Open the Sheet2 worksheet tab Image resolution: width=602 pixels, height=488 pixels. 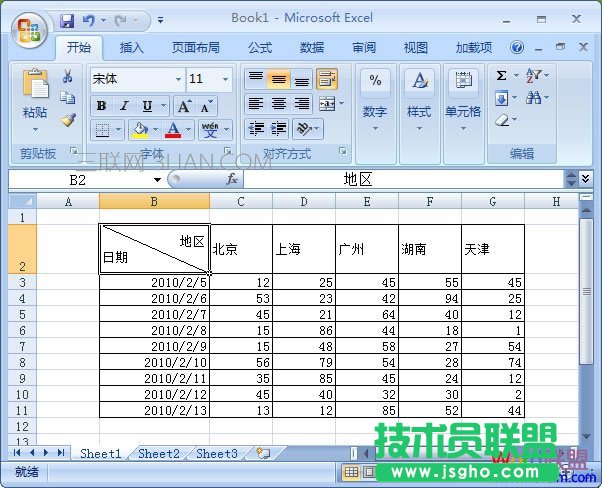click(158, 453)
